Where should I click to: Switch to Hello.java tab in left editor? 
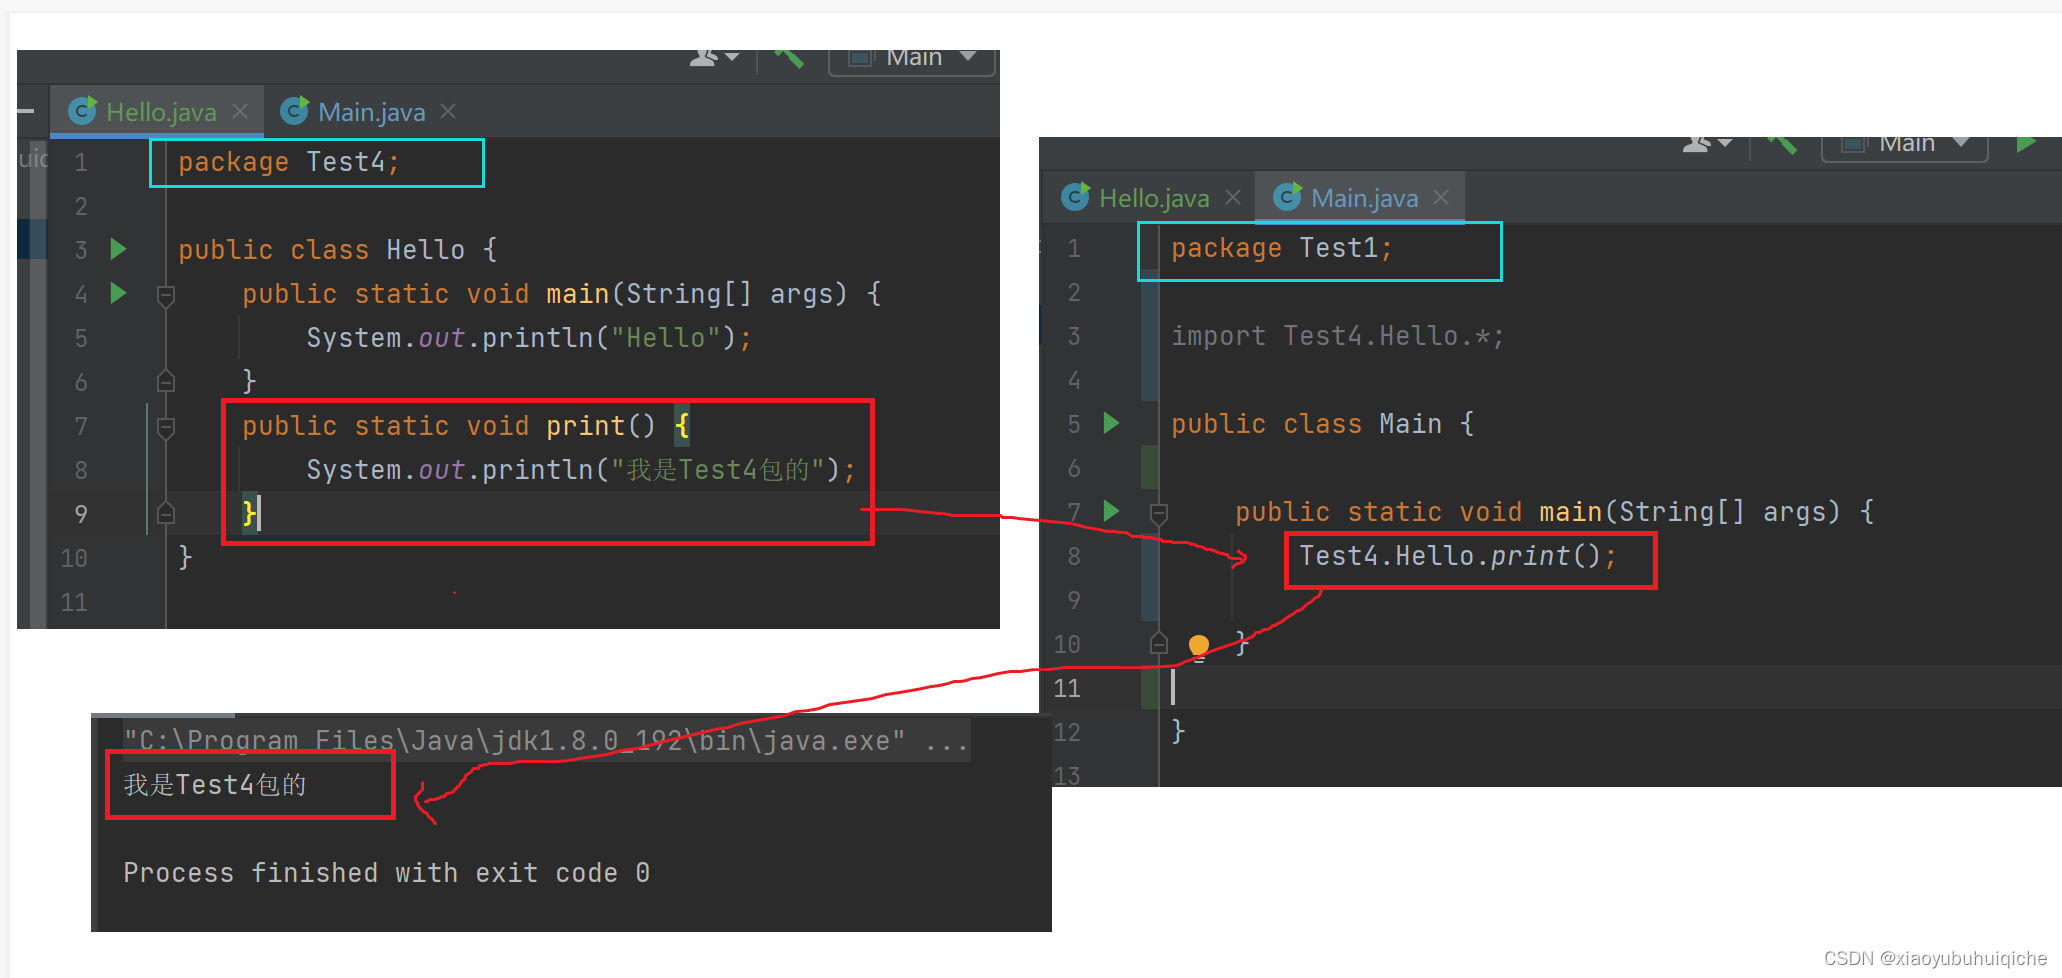coord(160,112)
